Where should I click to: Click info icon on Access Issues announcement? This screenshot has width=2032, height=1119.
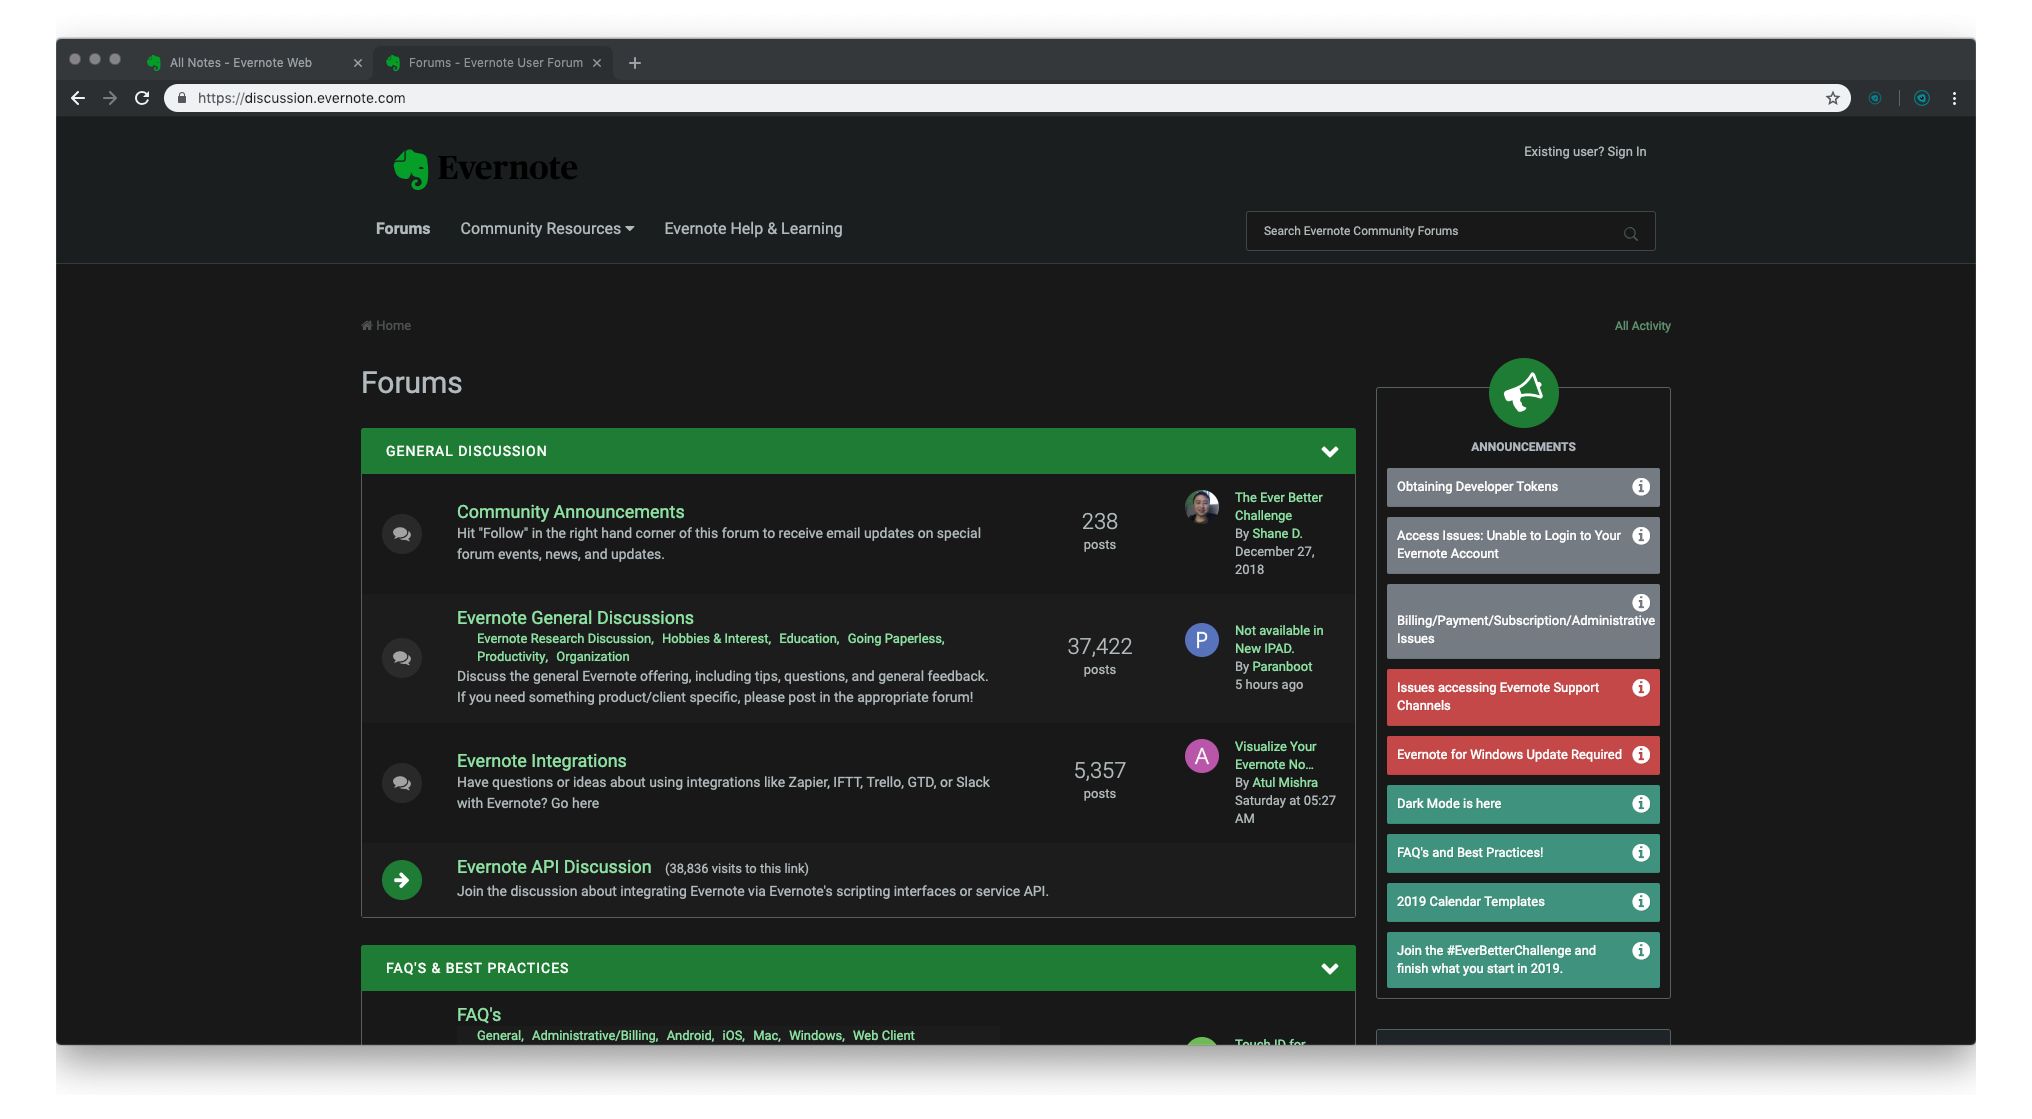[x=1641, y=536]
